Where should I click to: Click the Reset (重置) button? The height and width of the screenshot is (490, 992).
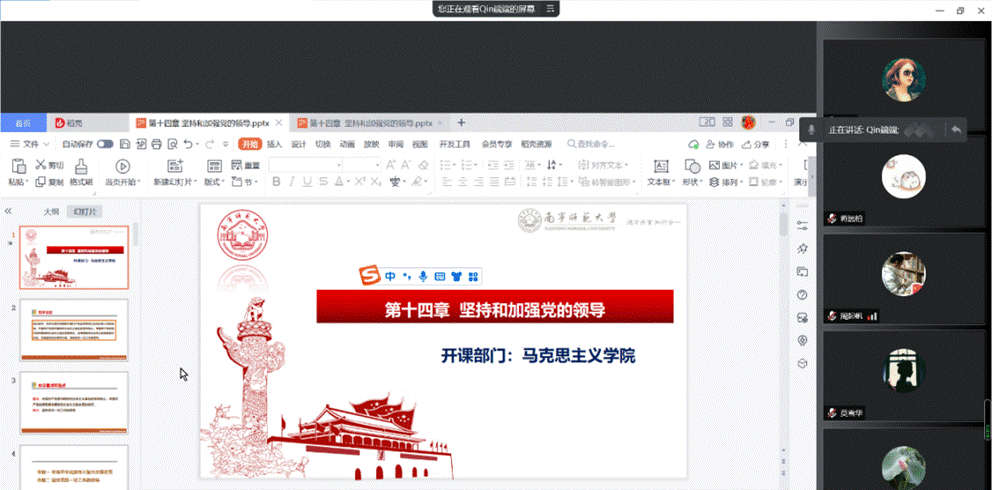coord(245,165)
